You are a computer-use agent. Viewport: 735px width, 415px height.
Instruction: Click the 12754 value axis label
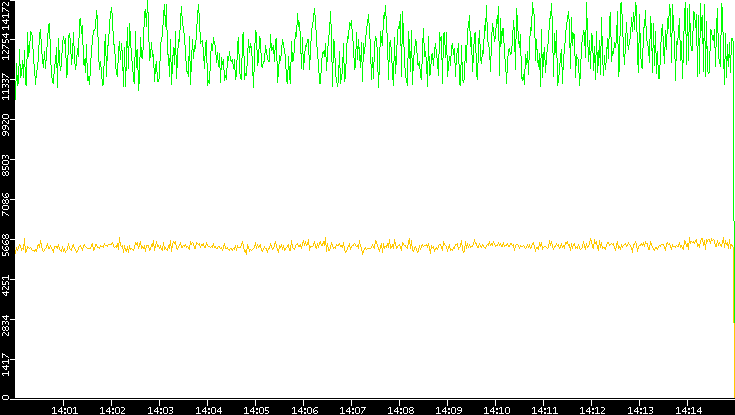(6, 46)
